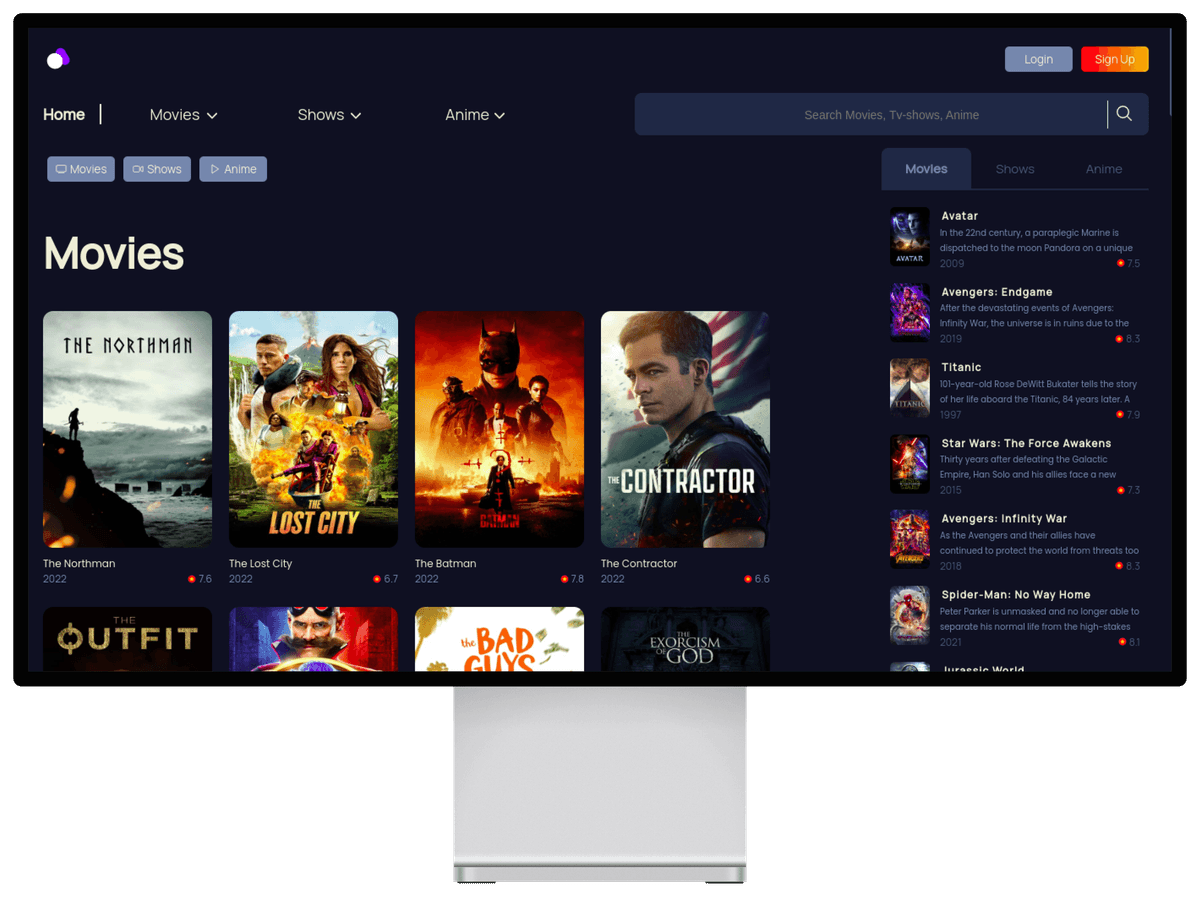Image resolution: width=1200 pixels, height=905 pixels.
Task: Filter by the Anime chip button
Action: pos(233,169)
